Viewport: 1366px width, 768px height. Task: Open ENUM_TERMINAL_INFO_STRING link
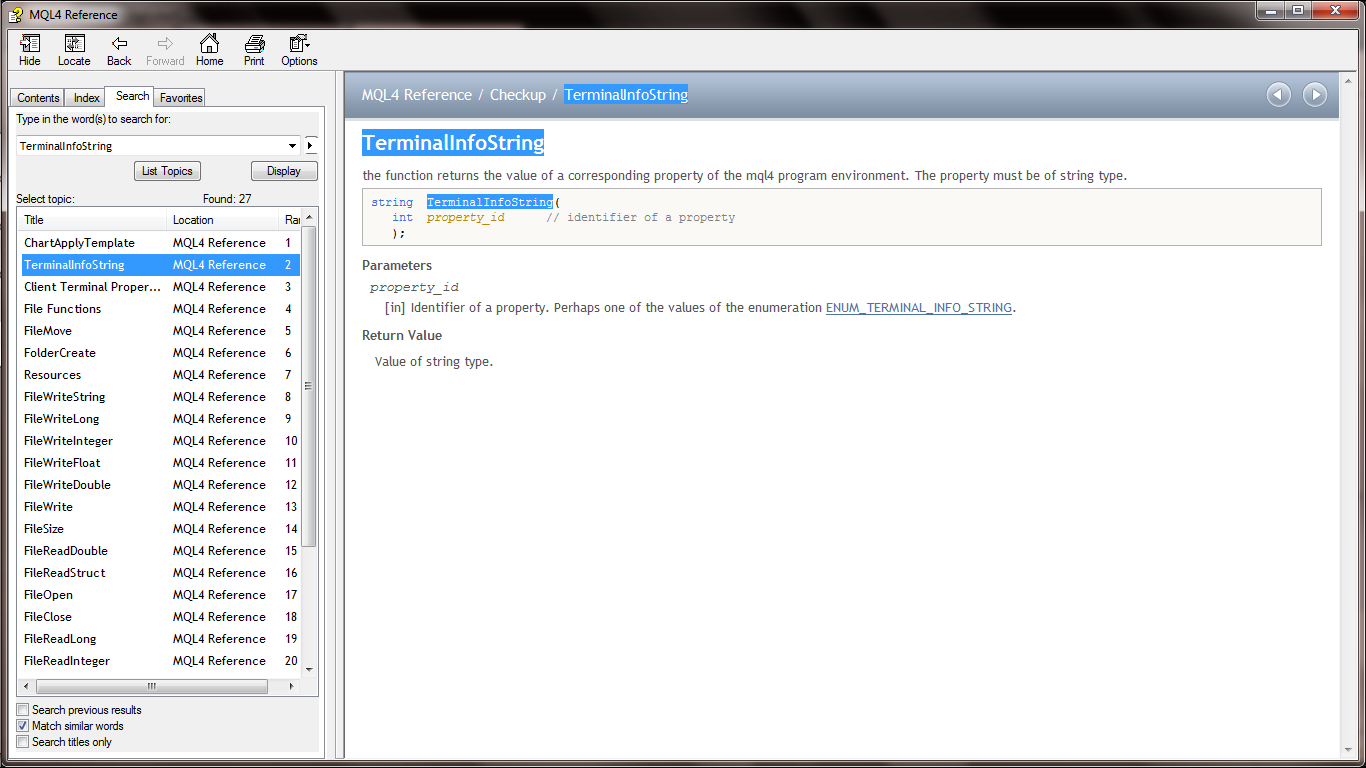pos(919,308)
